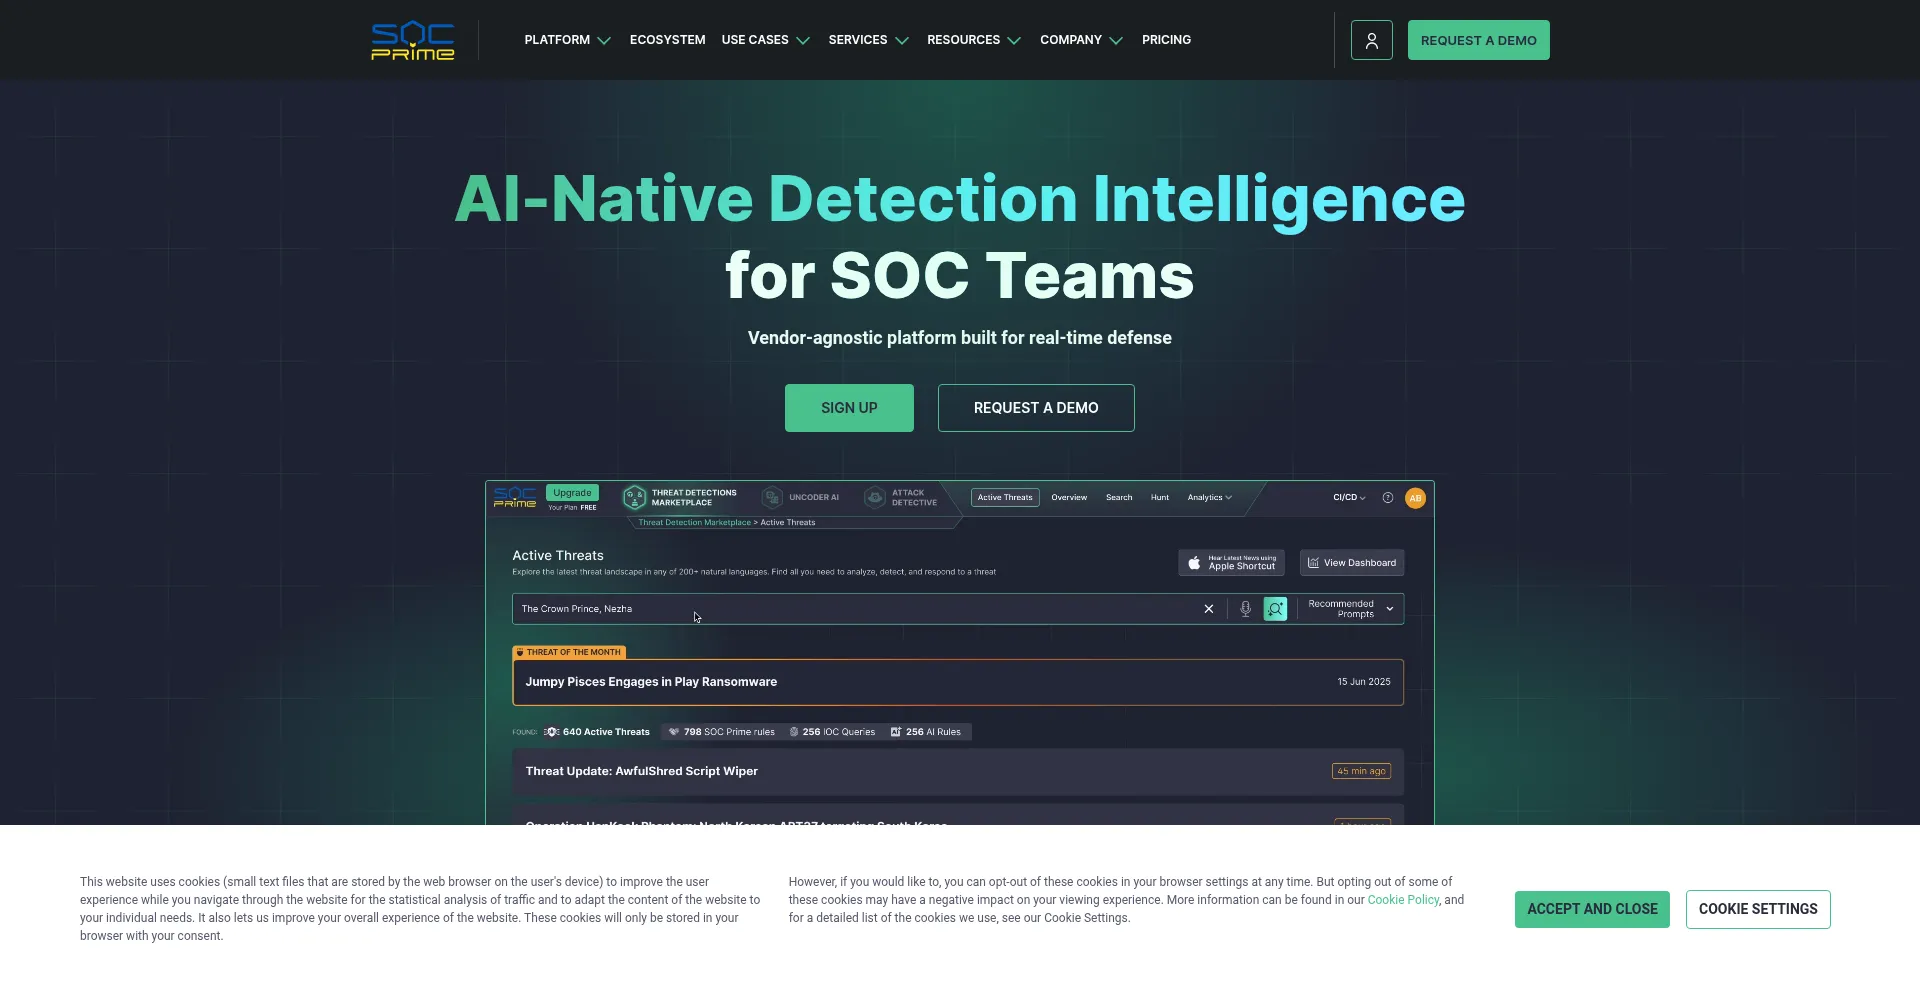Click the help question mark icon

click(x=1387, y=498)
